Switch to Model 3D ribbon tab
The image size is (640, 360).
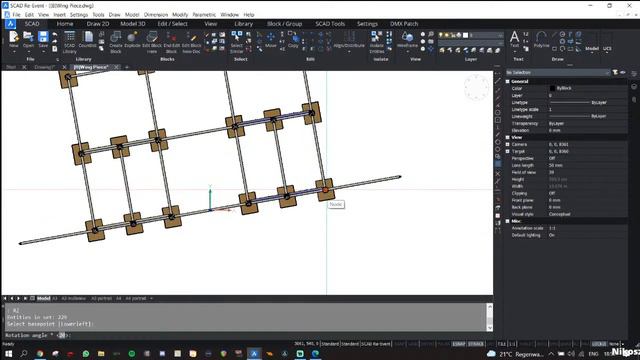tap(133, 24)
